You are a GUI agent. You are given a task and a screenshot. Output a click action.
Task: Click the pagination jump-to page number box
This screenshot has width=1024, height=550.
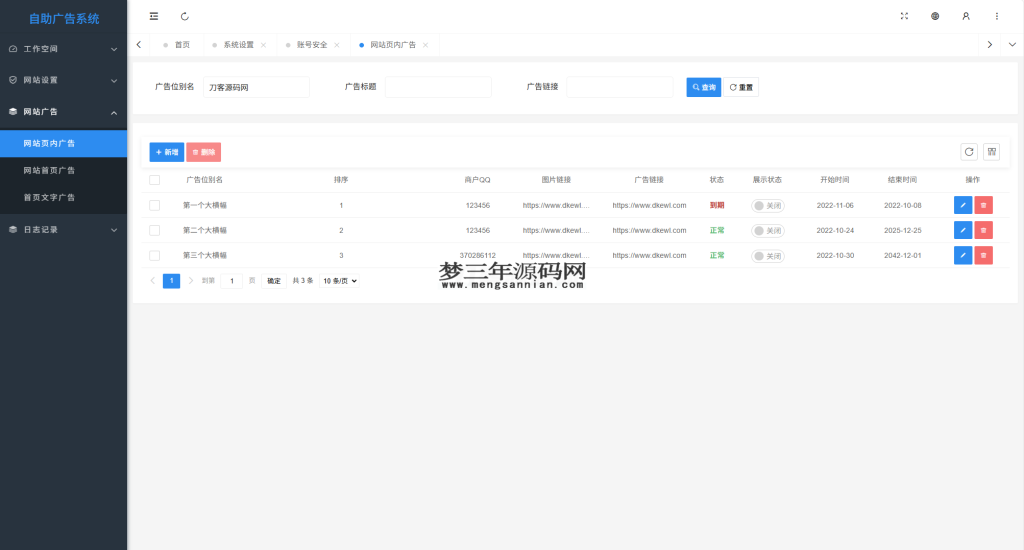tap(232, 281)
